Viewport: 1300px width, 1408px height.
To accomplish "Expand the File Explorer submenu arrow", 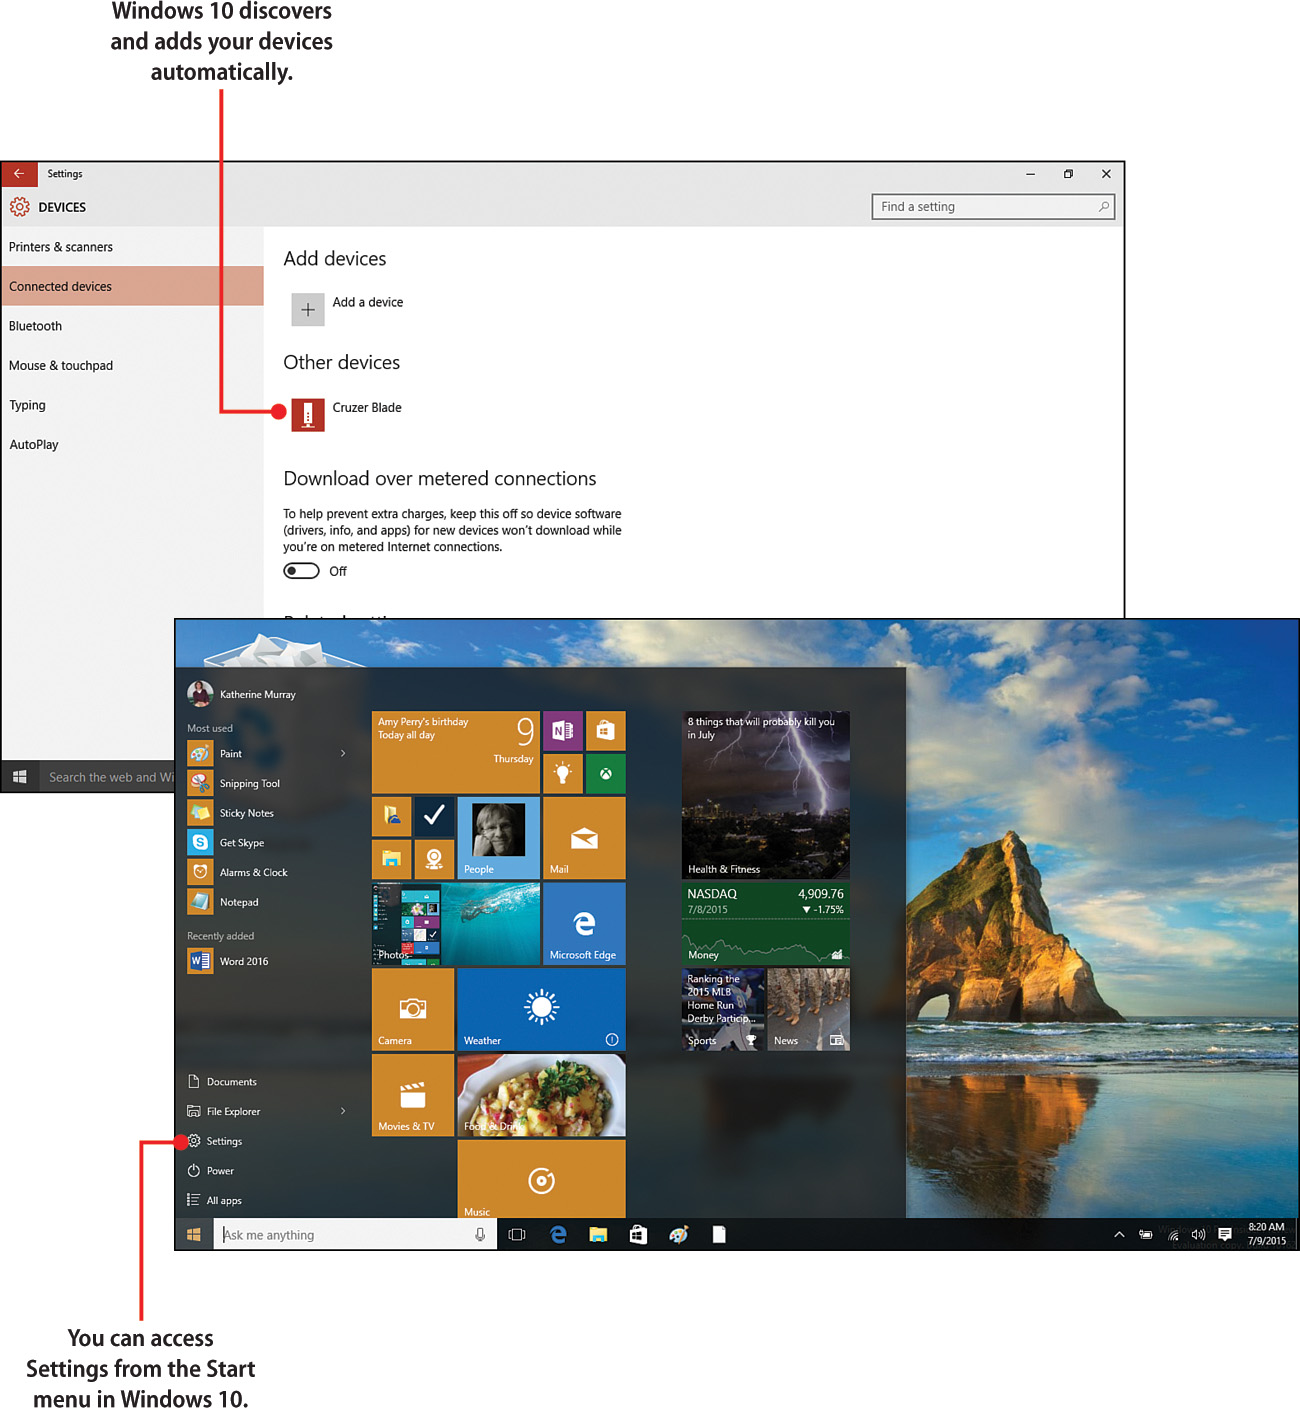I will click(x=343, y=1111).
